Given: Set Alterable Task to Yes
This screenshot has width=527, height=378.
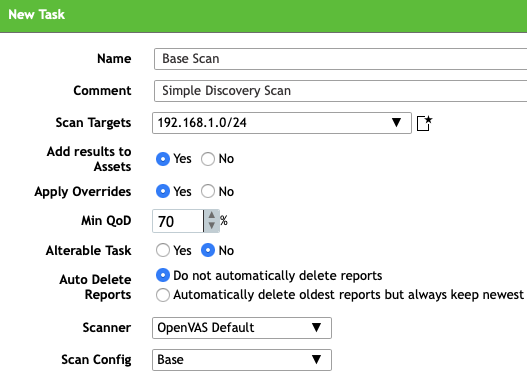Looking at the screenshot, I should pos(163,250).
